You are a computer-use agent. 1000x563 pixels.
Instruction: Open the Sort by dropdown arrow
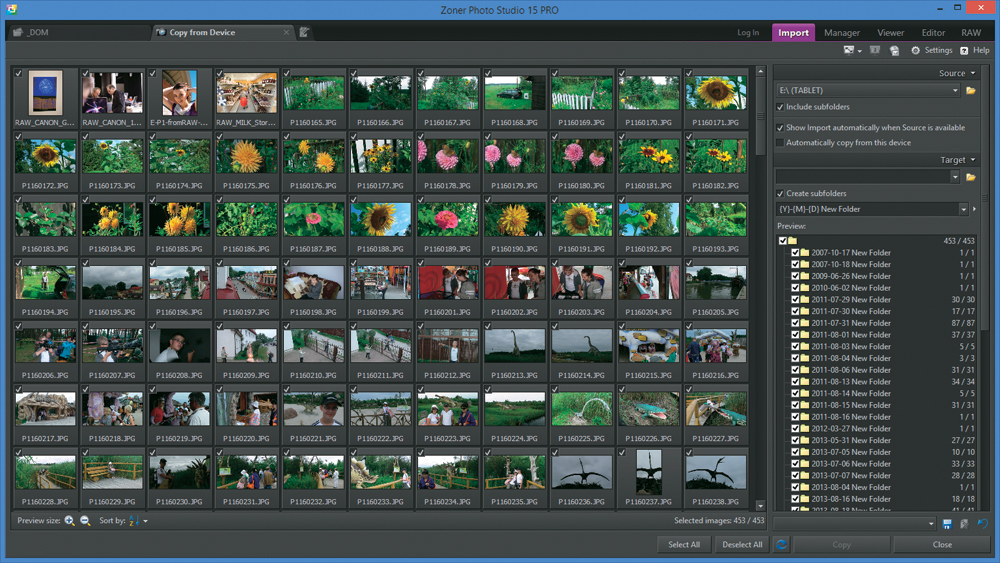click(x=145, y=521)
